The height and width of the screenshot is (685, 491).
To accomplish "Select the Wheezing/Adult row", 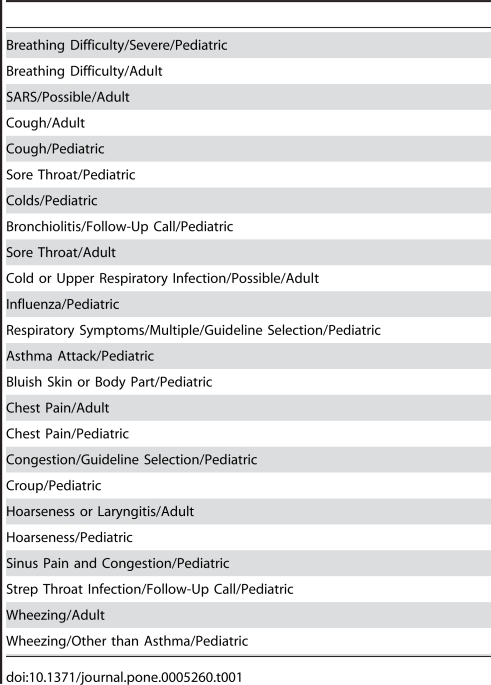I will pyautogui.click(x=248, y=615).
